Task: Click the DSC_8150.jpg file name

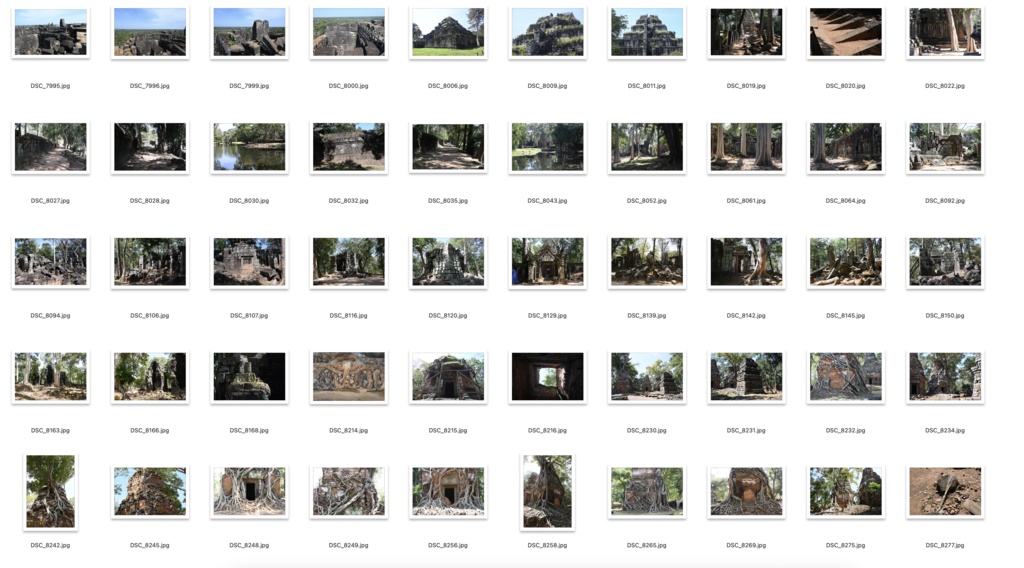Action: (x=945, y=315)
